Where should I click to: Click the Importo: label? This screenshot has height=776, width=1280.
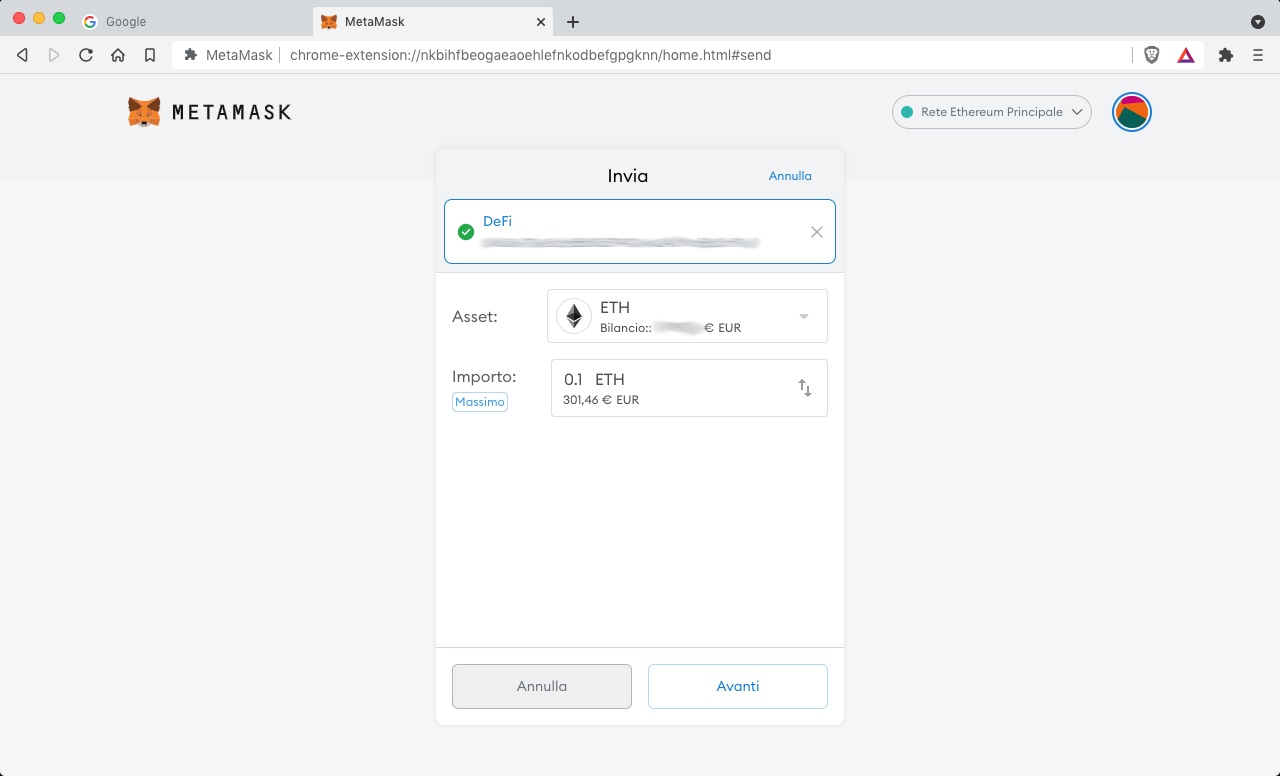[484, 377]
